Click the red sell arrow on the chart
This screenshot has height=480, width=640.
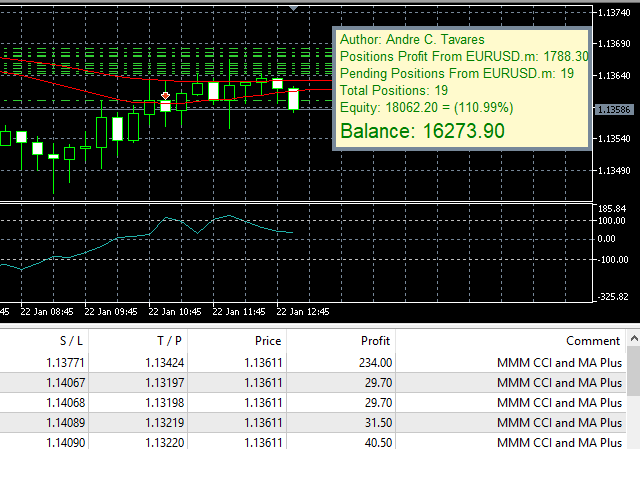coord(165,96)
